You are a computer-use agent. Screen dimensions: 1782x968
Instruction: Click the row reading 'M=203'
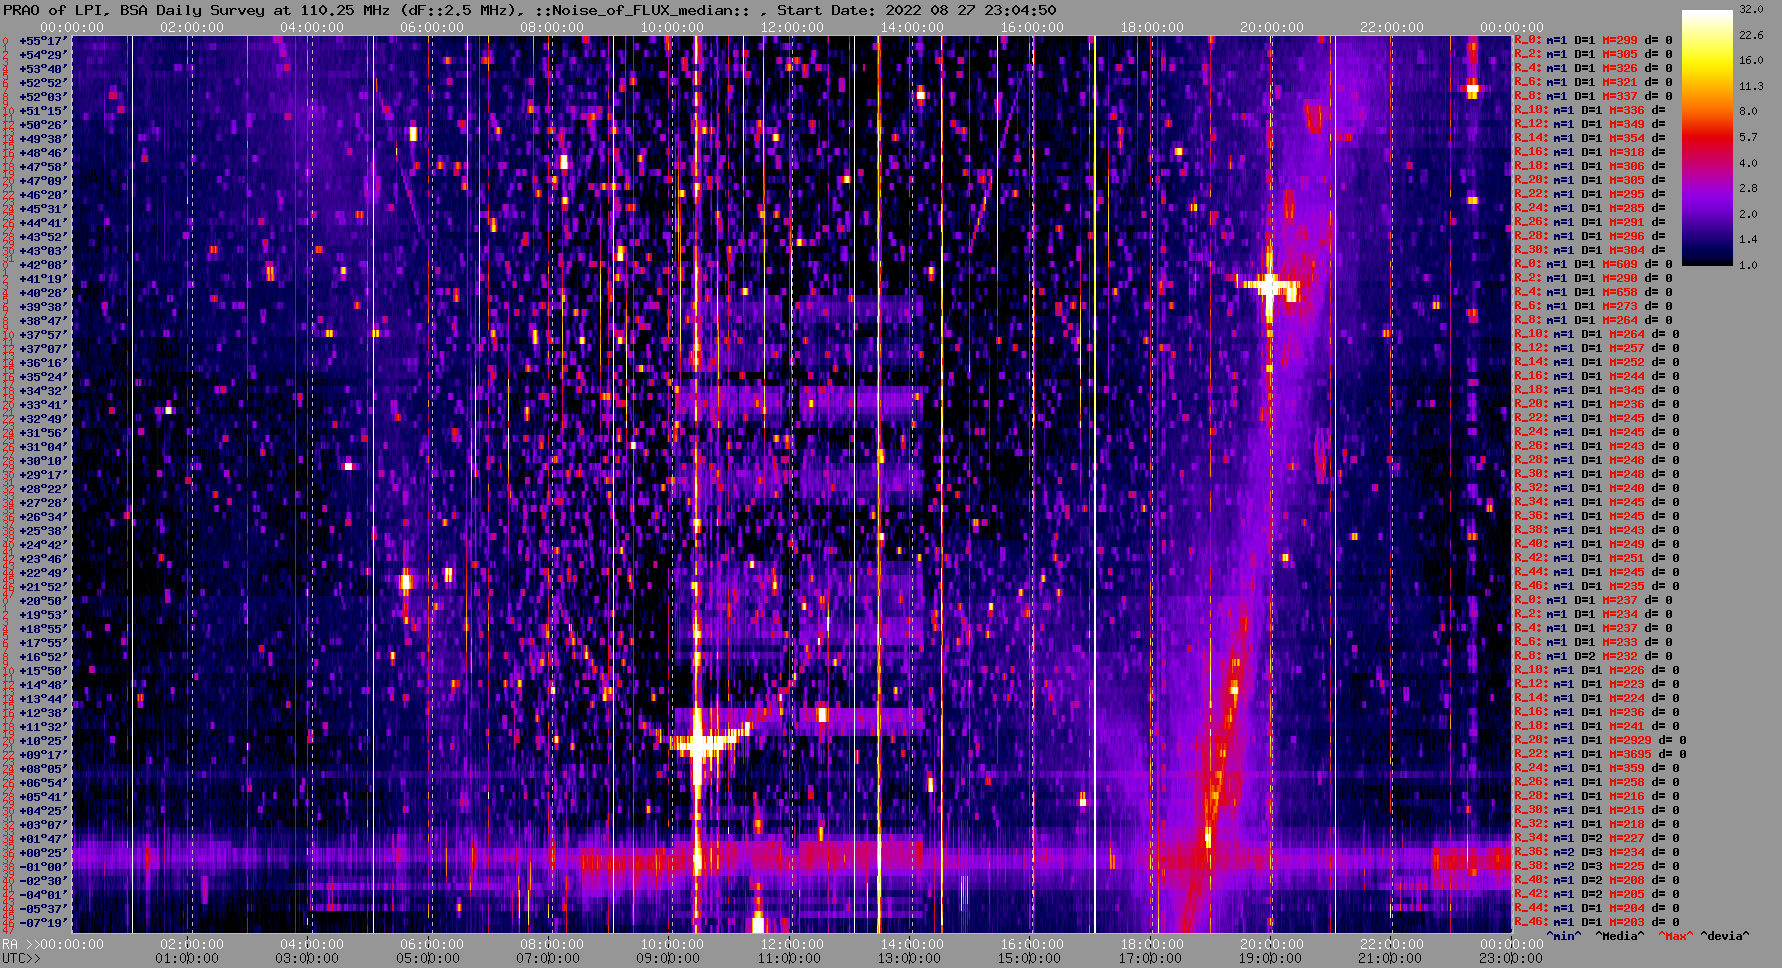pyautogui.click(x=1597, y=922)
